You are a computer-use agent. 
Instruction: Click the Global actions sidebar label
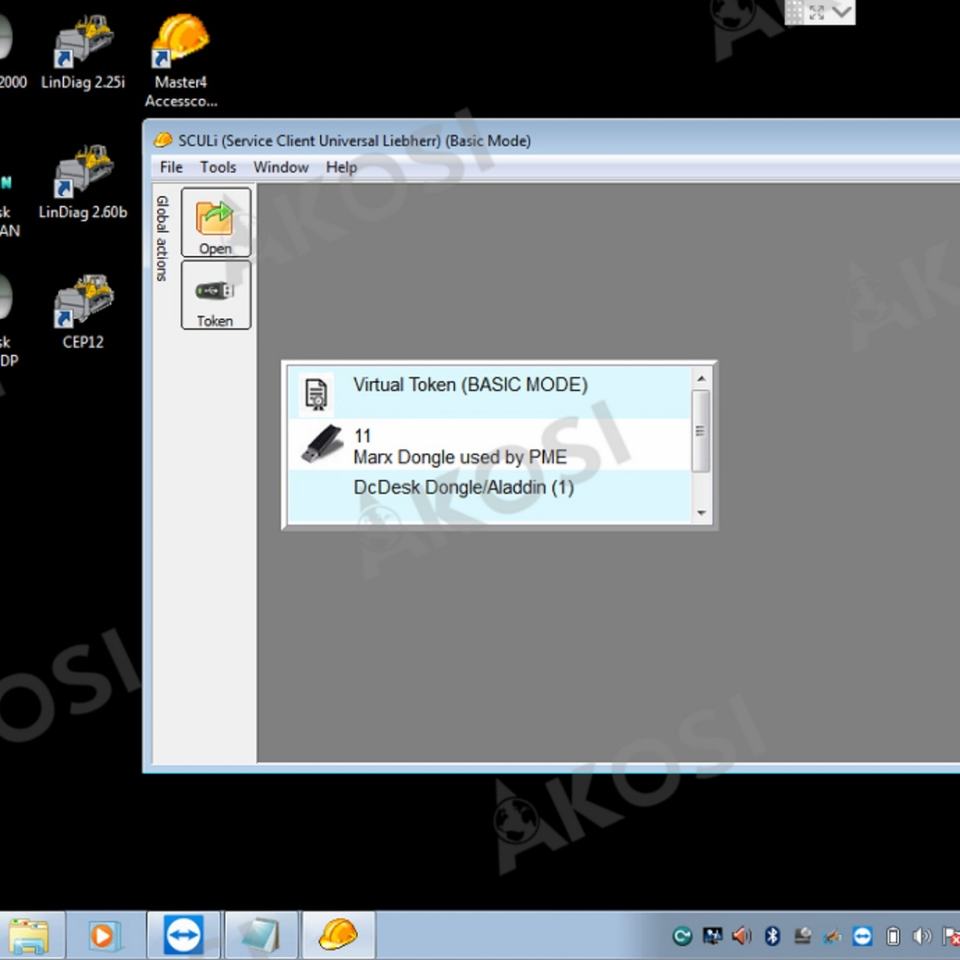(x=162, y=238)
